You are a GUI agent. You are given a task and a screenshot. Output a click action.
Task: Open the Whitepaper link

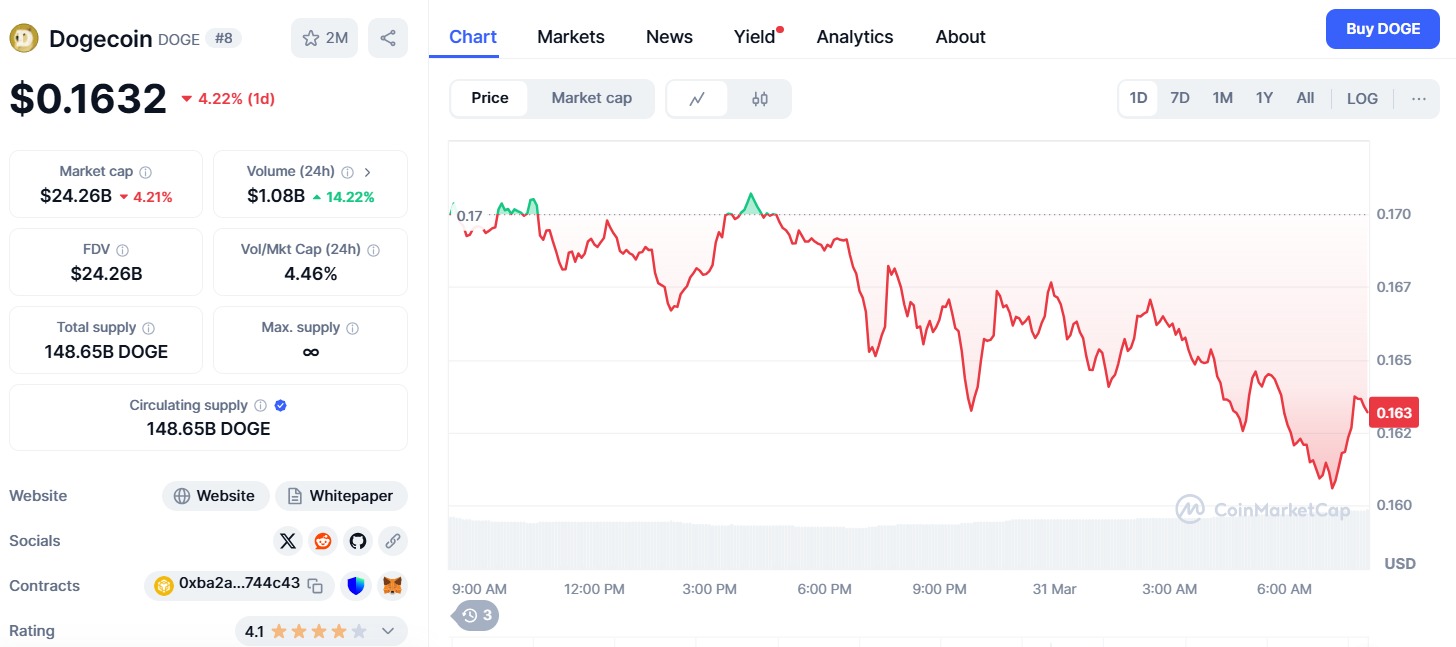click(x=341, y=496)
